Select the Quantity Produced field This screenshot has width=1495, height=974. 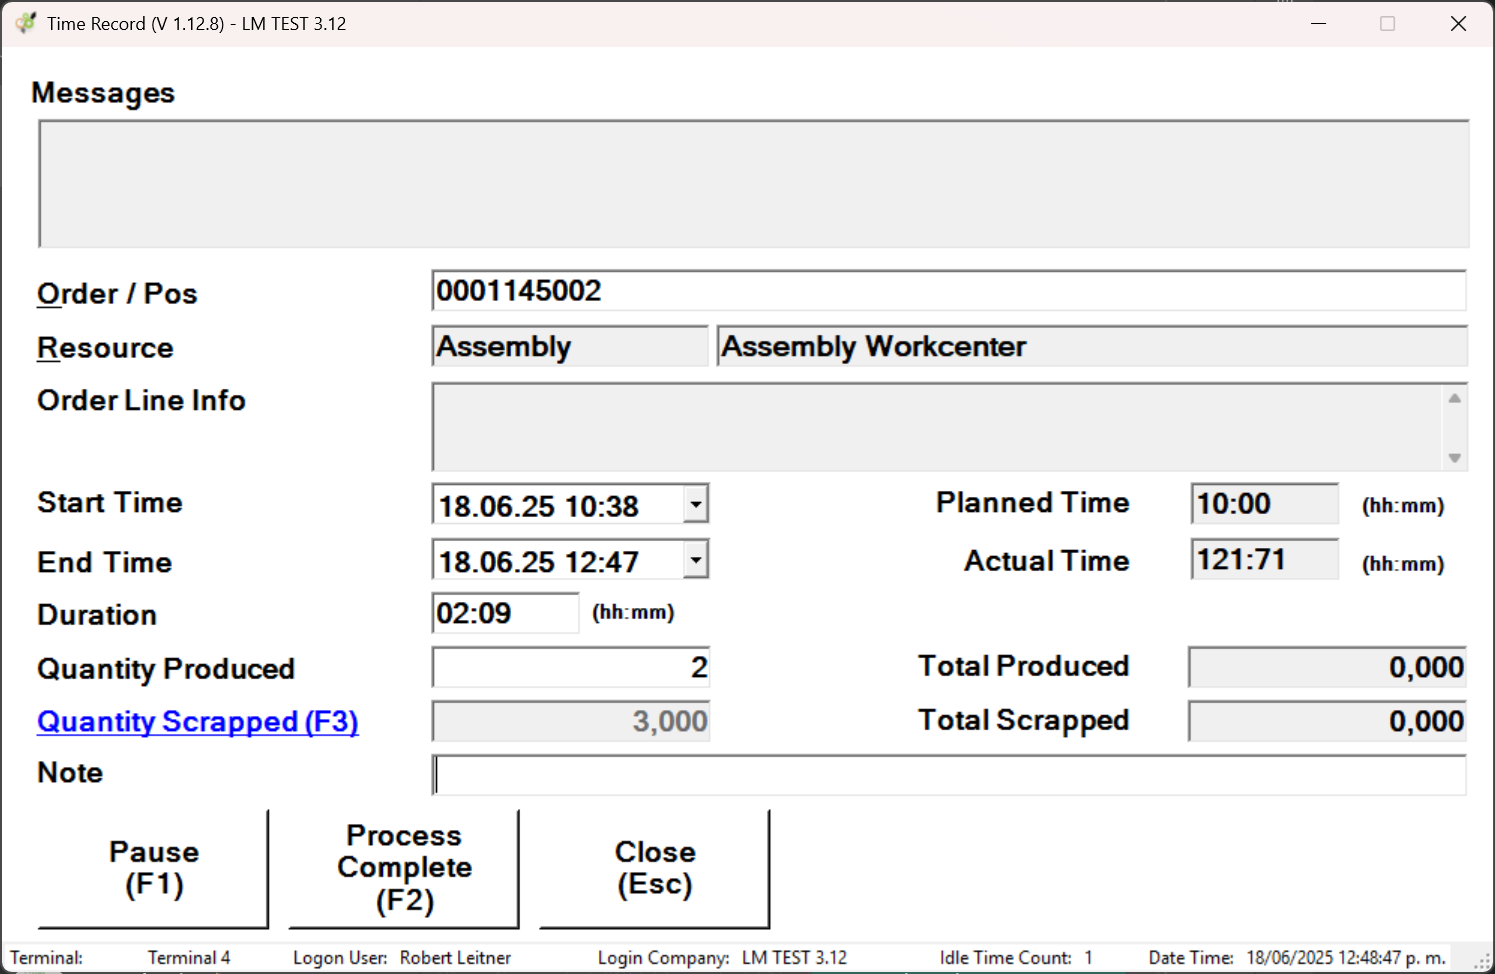tap(570, 667)
